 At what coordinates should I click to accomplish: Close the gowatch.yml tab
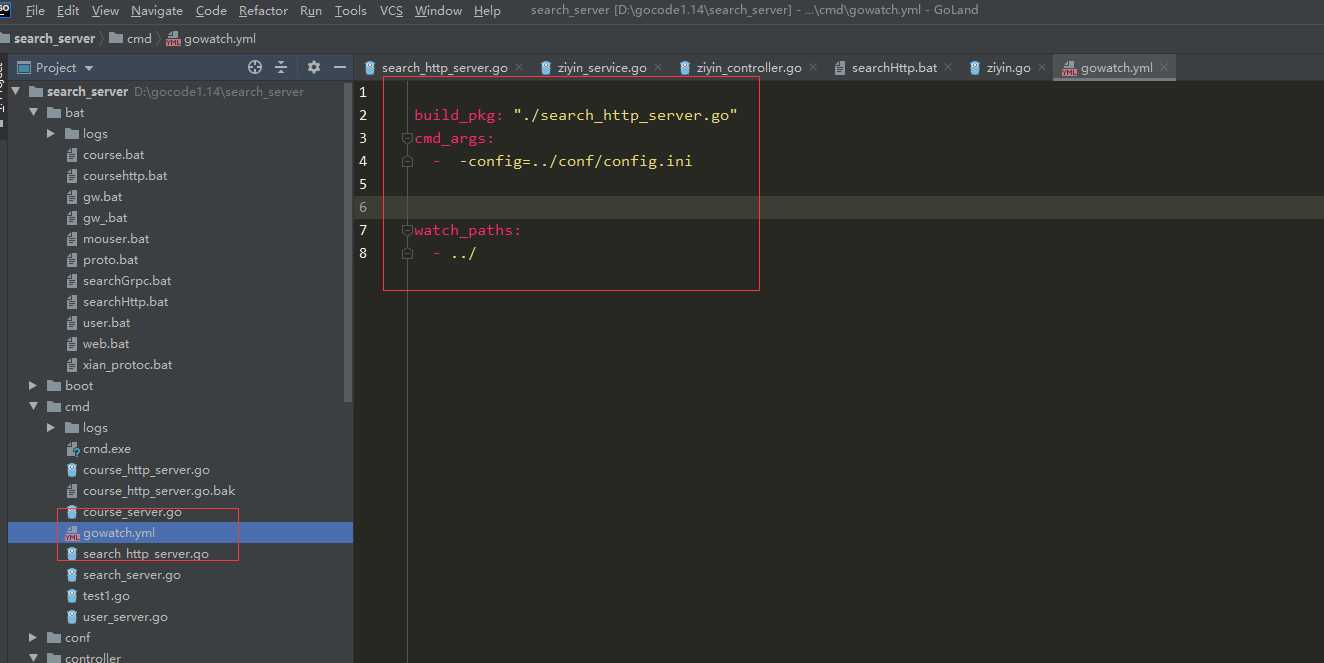(x=1165, y=68)
